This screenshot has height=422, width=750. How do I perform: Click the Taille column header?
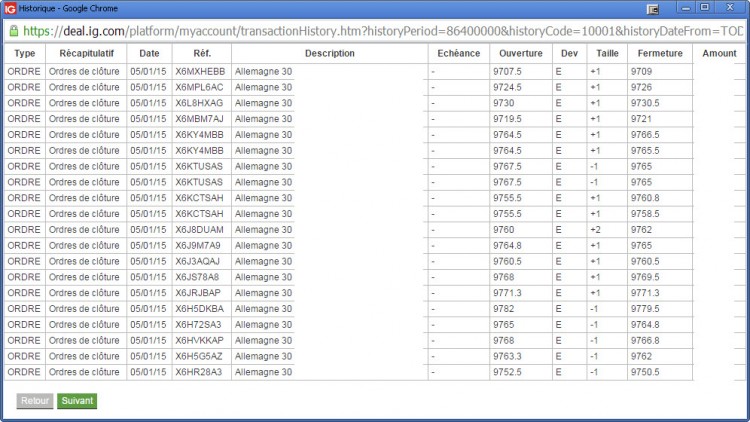[607, 54]
